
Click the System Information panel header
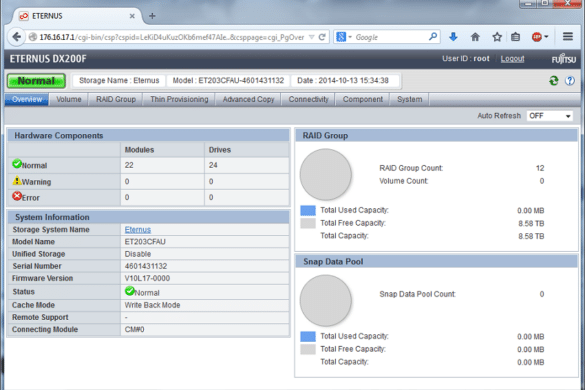click(x=148, y=217)
